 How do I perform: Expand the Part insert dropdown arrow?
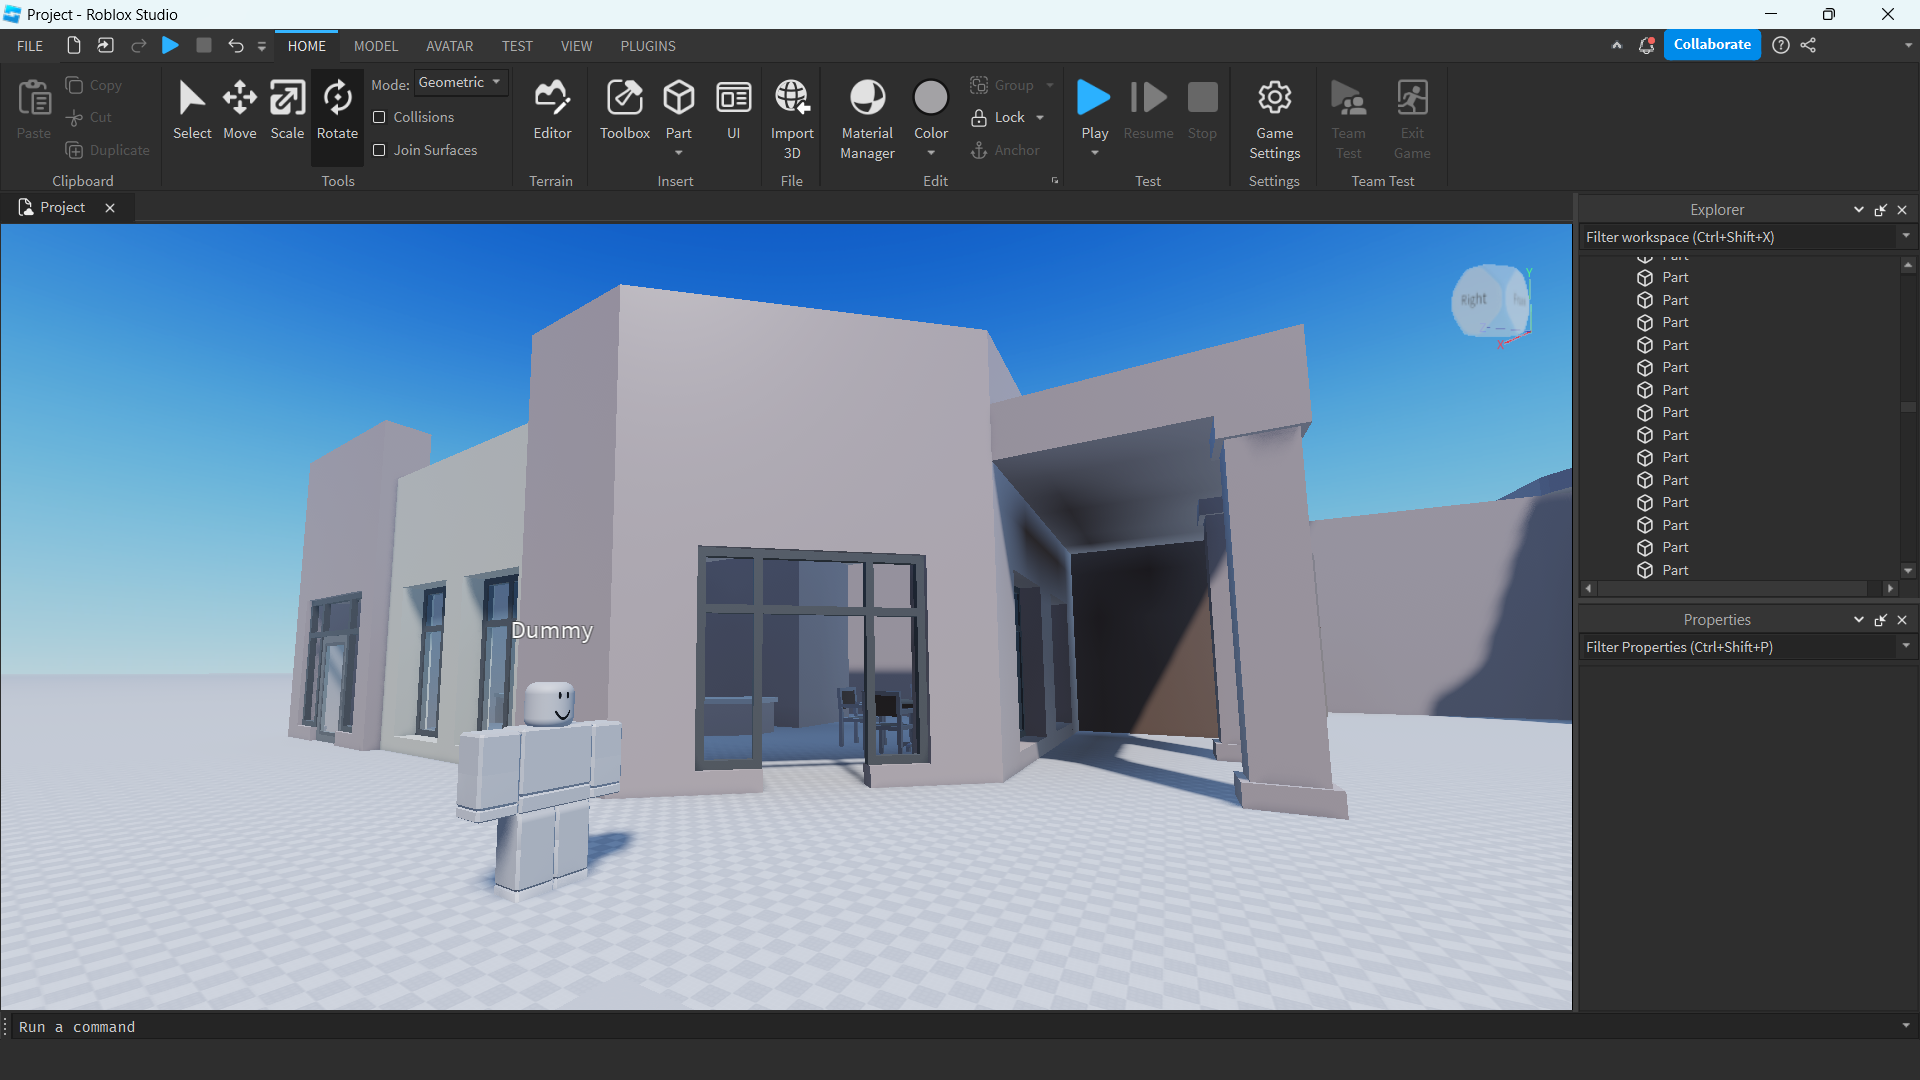coord(679,153)
